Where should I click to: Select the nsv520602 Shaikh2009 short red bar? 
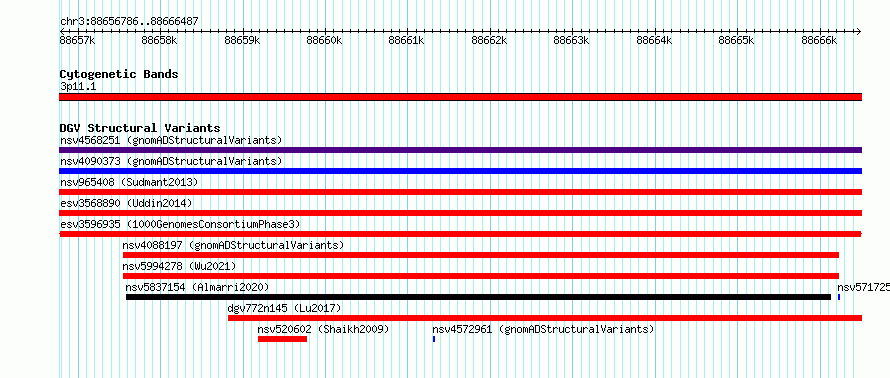click(282, 339)
